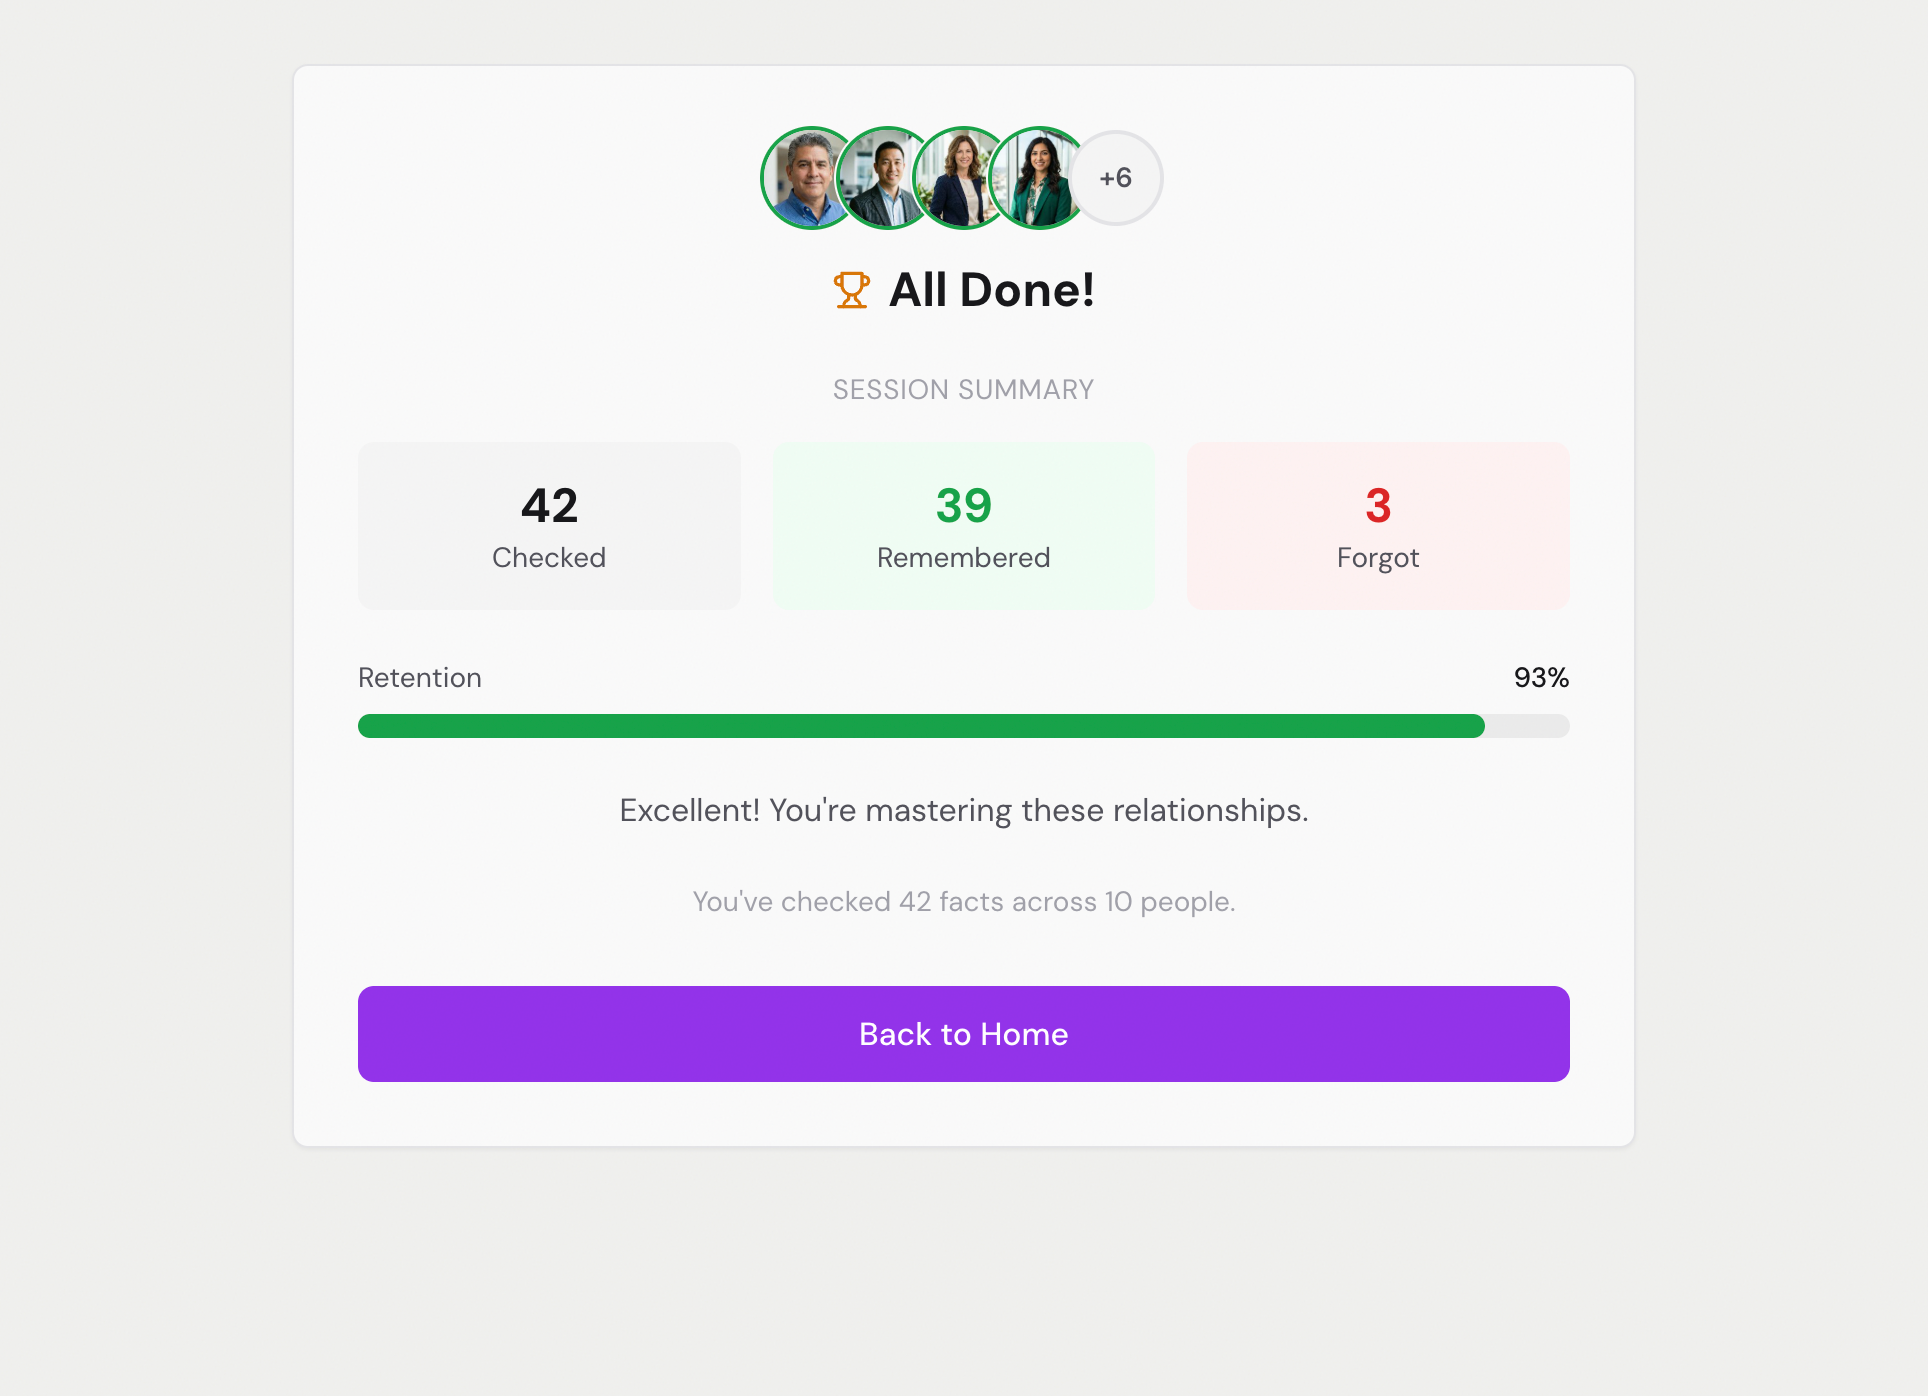Image resolution: width=1928 pixels, height=1396 pixels.
Task: Click the Retention label text
Action: click(x=419, y=677)
